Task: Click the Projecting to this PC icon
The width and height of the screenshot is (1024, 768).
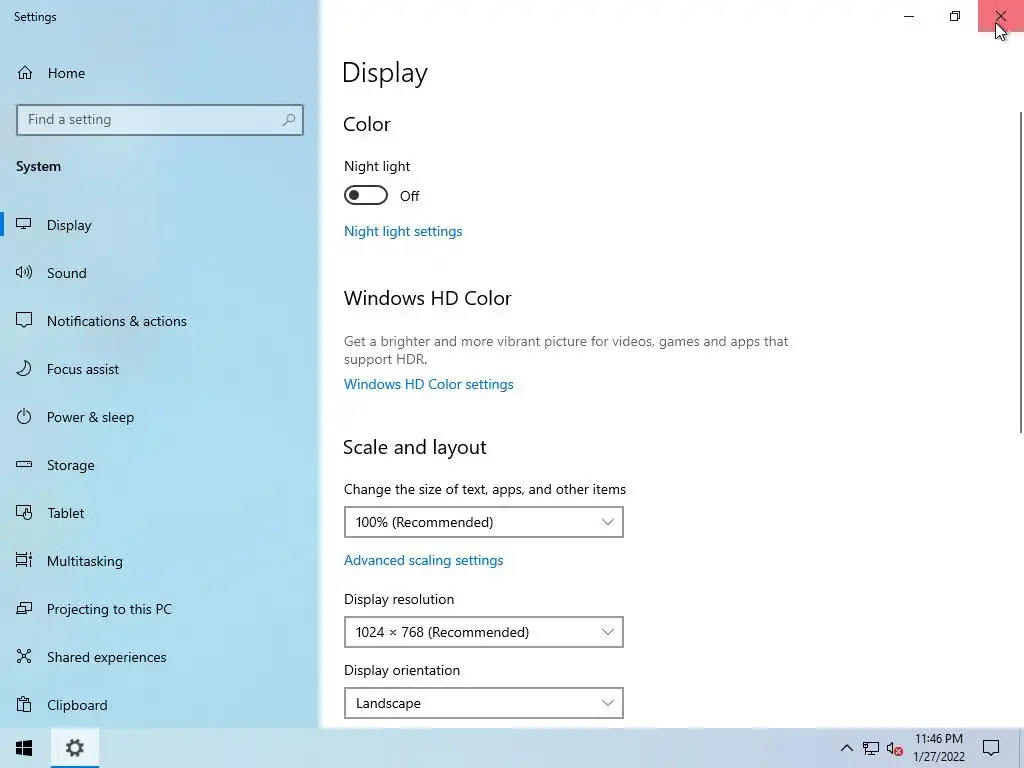Action: point(24,609)
